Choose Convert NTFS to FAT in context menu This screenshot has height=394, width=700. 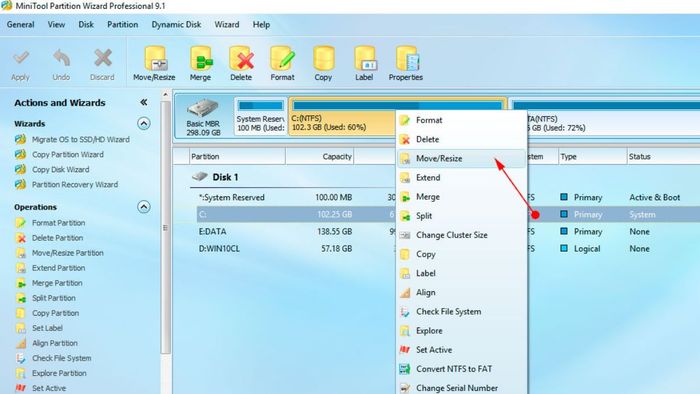tap(461, 369)
